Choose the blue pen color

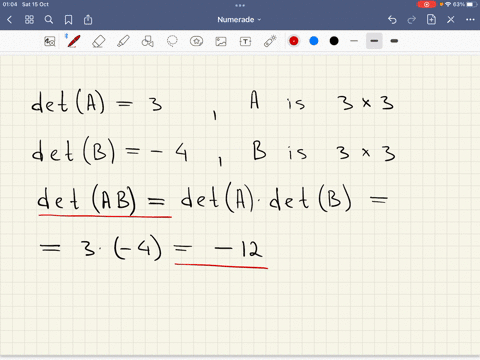tap(314, 41)
